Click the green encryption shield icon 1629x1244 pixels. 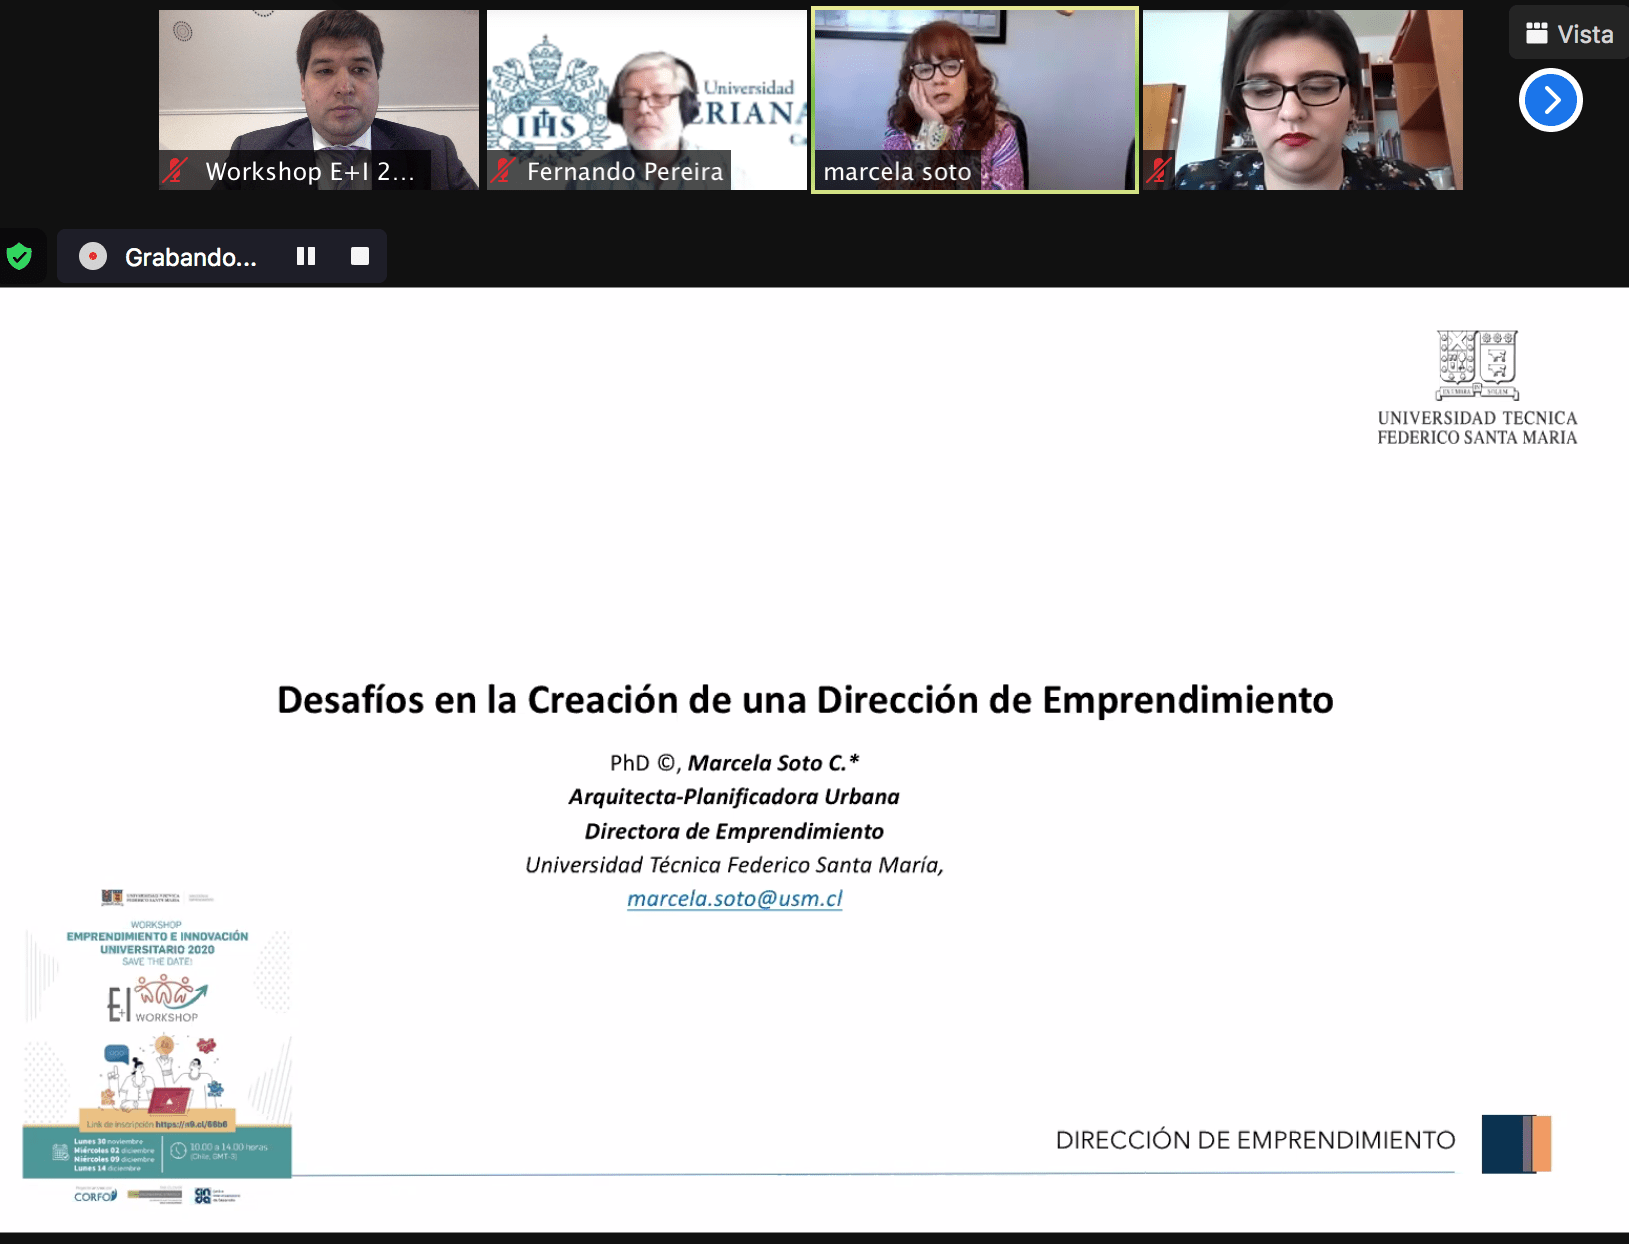pyautogui.click(x=19, y=257)
